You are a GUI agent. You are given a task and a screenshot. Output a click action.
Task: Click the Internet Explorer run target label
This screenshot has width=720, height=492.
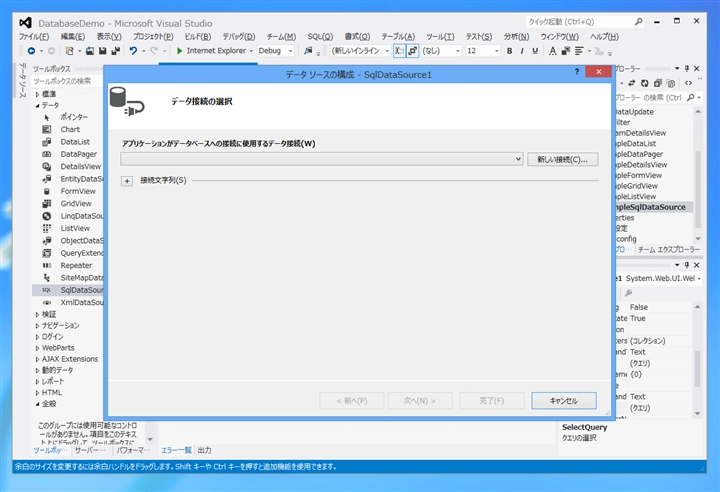click(x=216, y=51)
